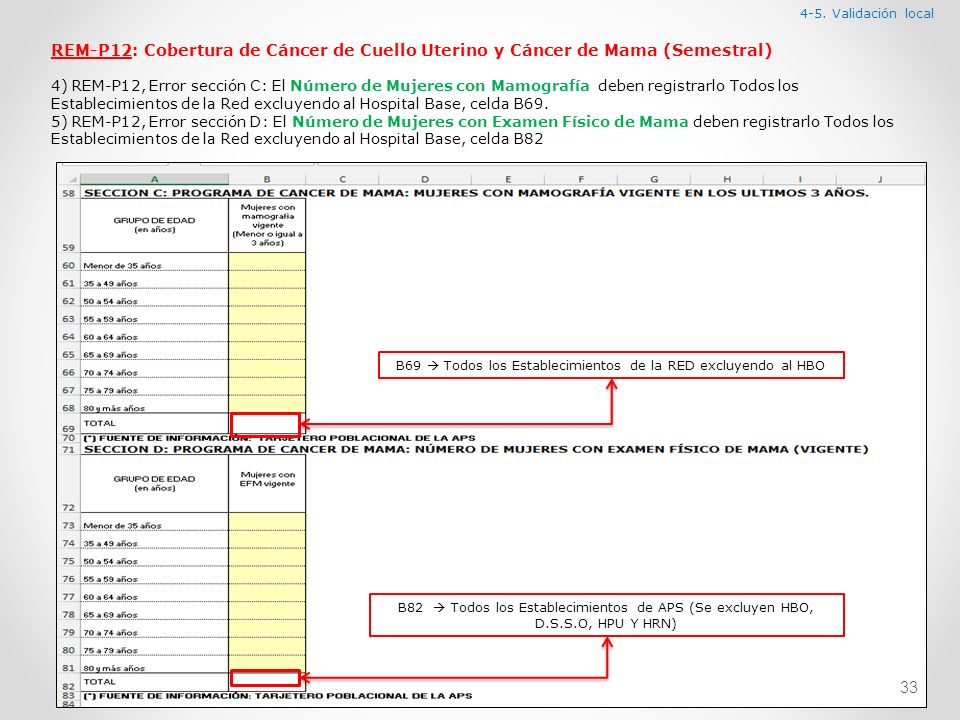Click yellow input cell B79
The image size is (960, 720).
pos(267,629)
